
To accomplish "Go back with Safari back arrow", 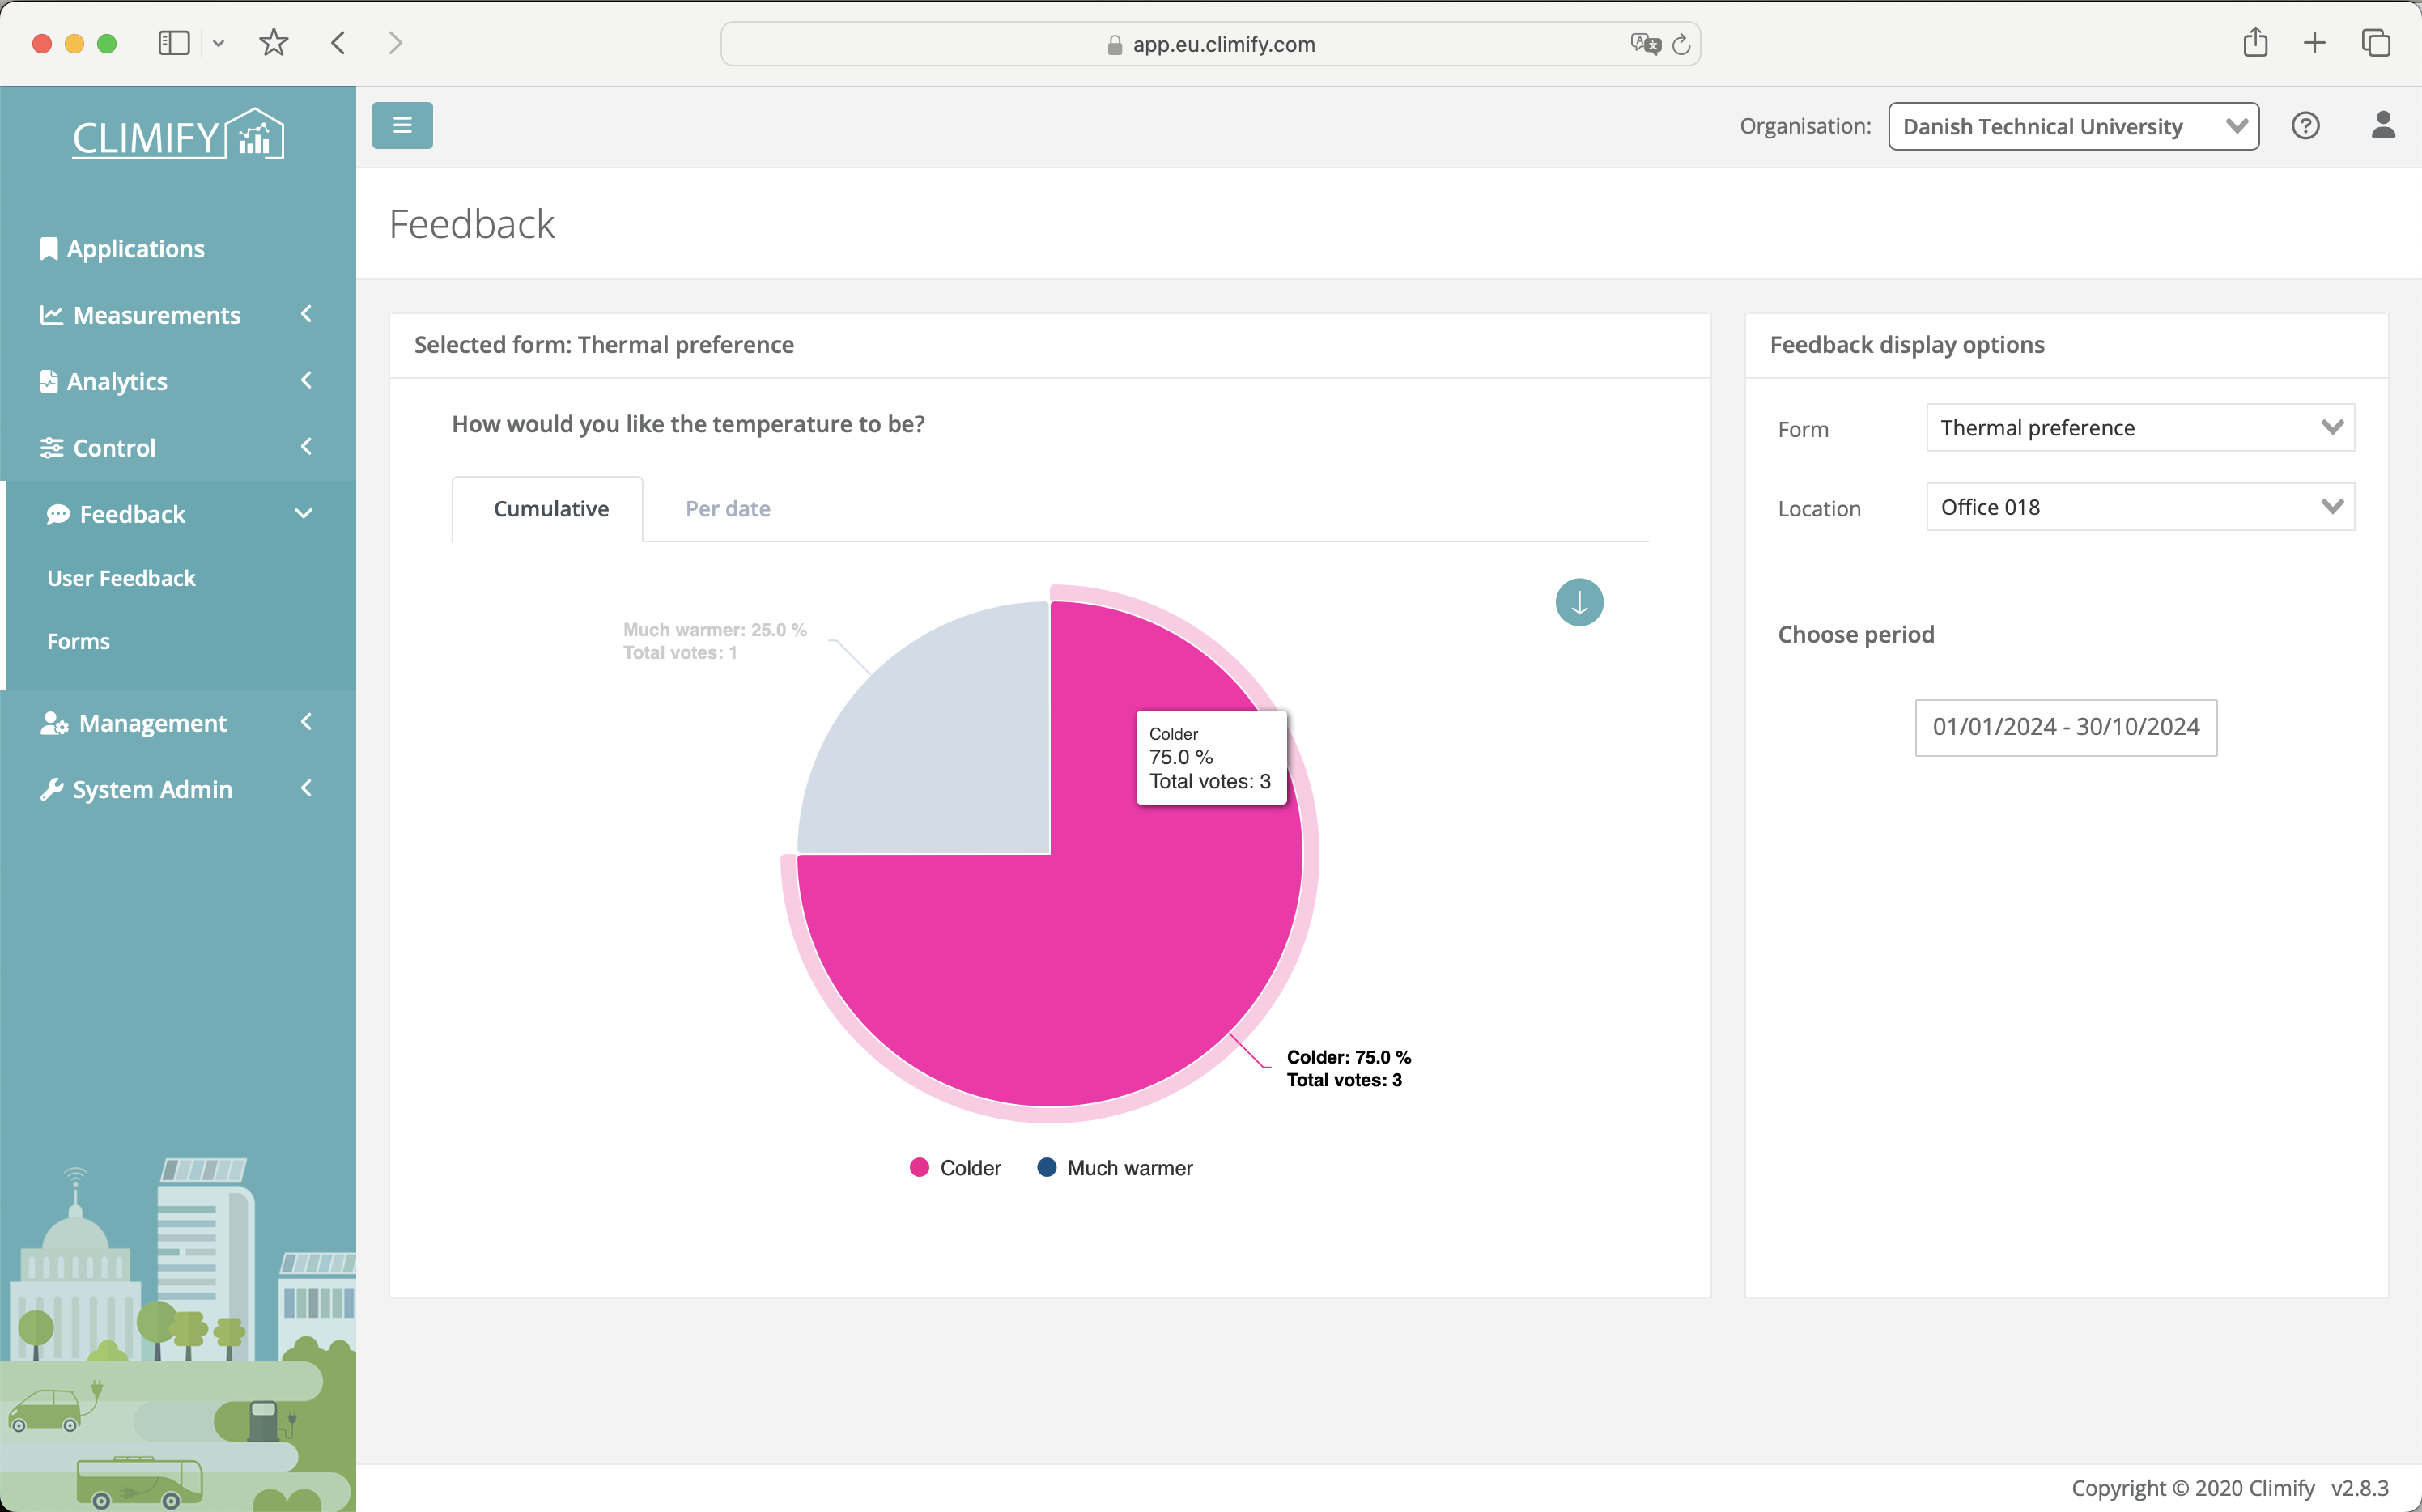I will click(338, 43).
